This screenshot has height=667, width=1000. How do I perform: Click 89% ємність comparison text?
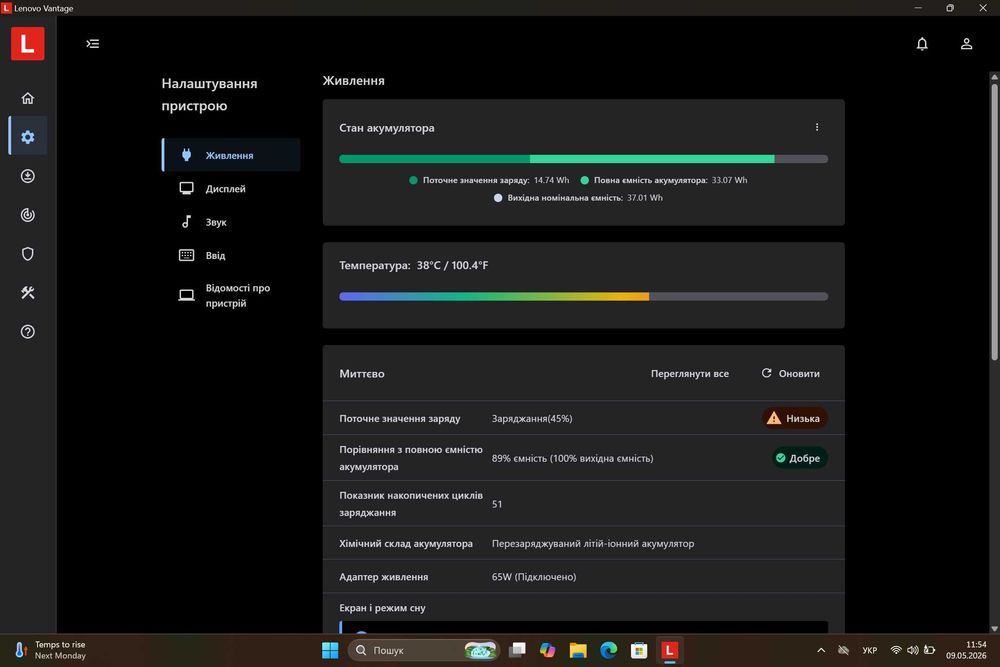(x=572, y=458)
